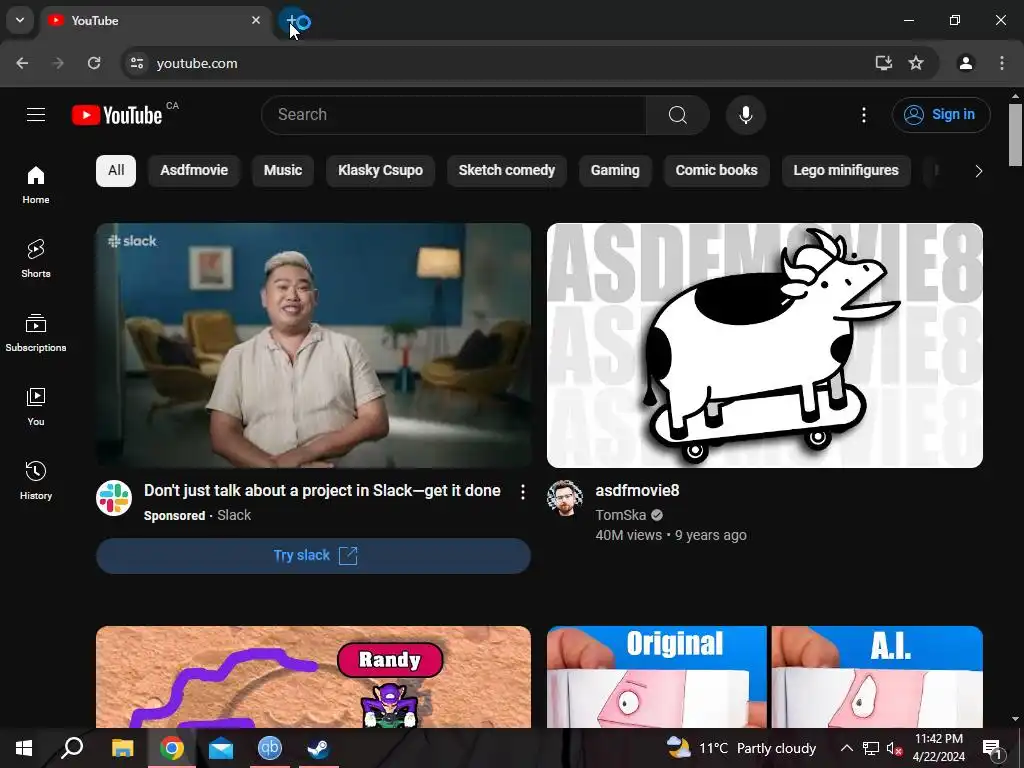Show hidden system tray icons
The image size is (1024, 768).
point(846,748)
